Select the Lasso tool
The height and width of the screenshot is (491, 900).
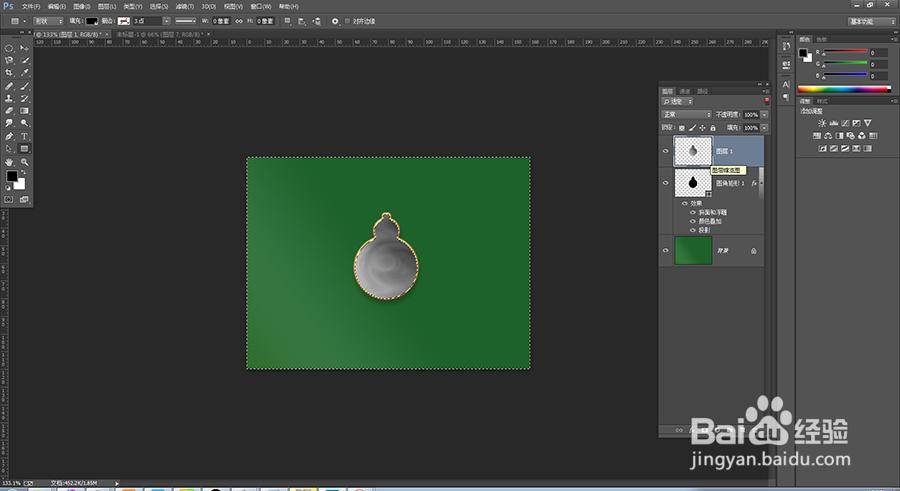pos(9,60)
